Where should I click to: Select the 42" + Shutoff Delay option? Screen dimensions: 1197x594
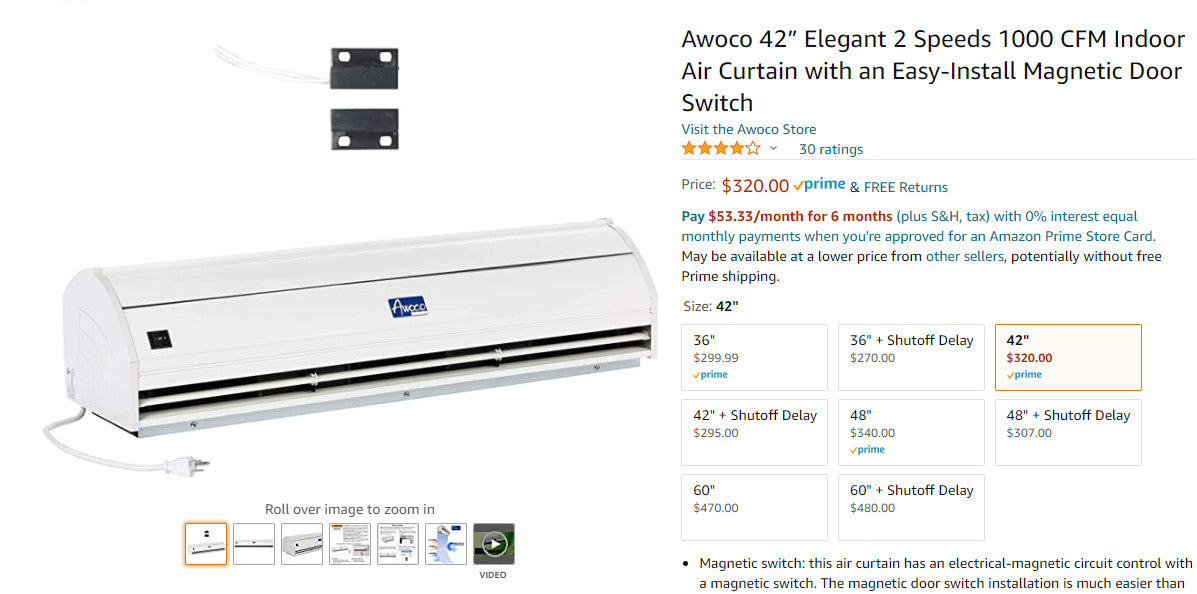click(x=754, y=432)
